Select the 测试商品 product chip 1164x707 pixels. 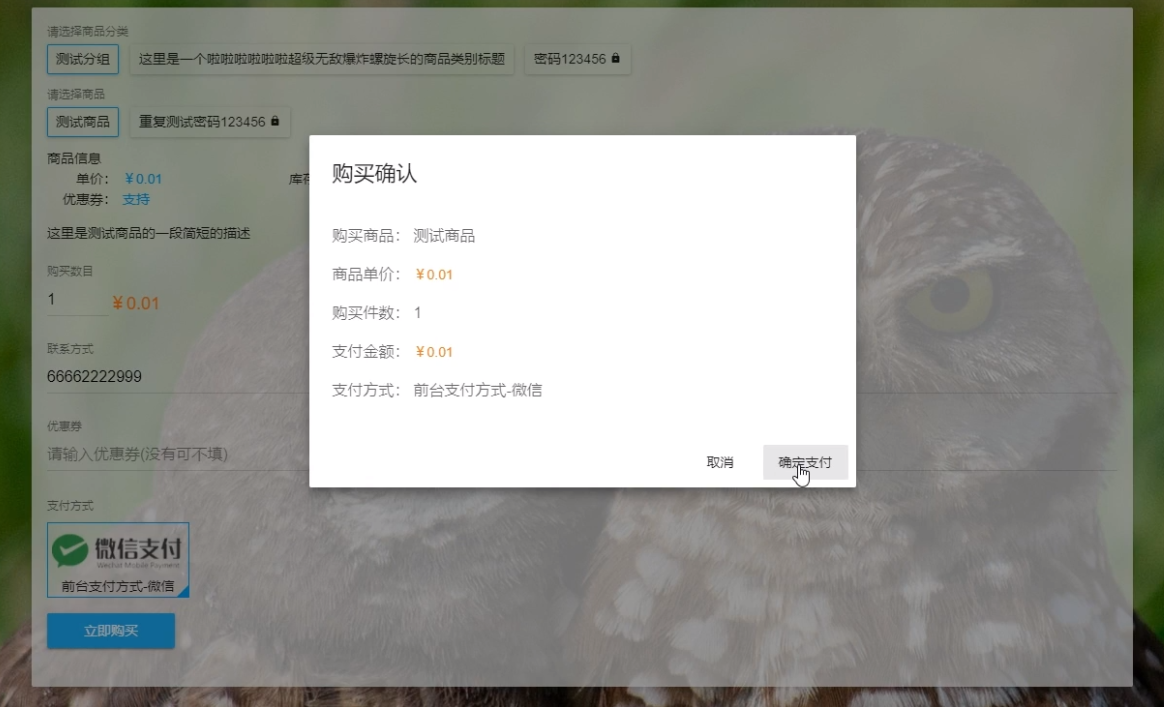pos(83,122)
